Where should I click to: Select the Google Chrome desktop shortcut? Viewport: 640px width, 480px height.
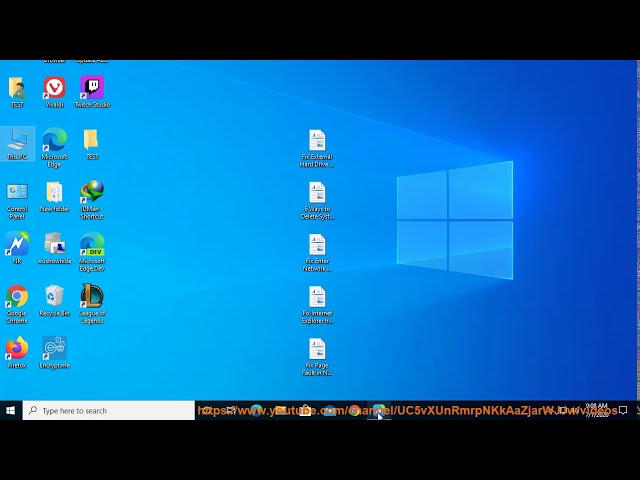pyautogui.click(x=17, y=304)
